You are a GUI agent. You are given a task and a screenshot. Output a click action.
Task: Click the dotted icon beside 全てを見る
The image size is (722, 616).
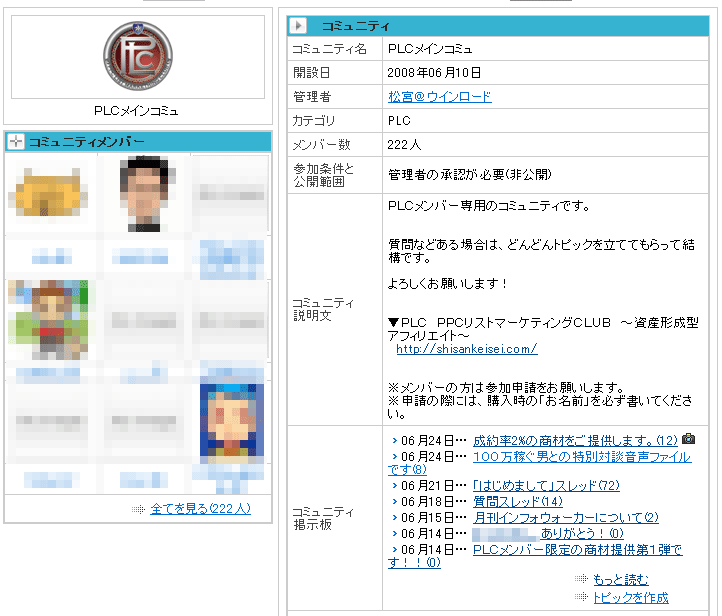(x=138, y=509)
